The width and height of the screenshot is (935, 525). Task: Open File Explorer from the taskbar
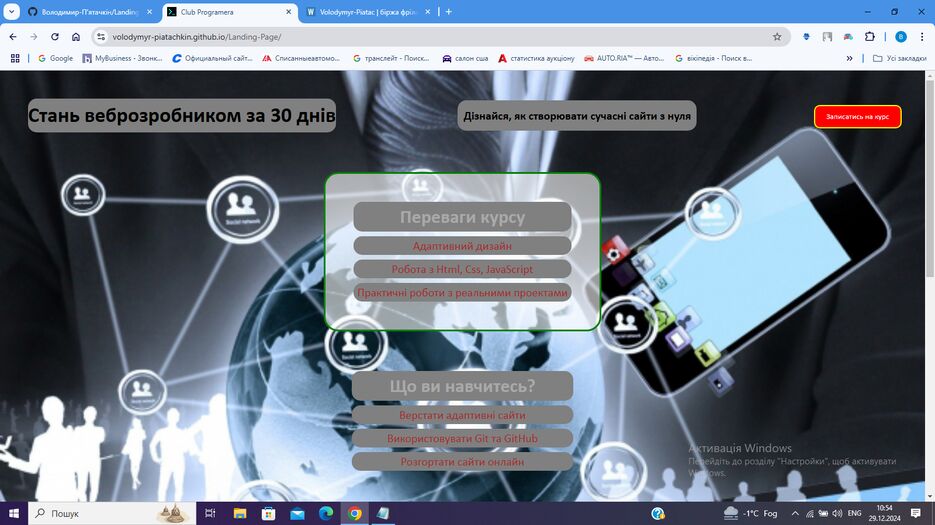tap(240, 513)
